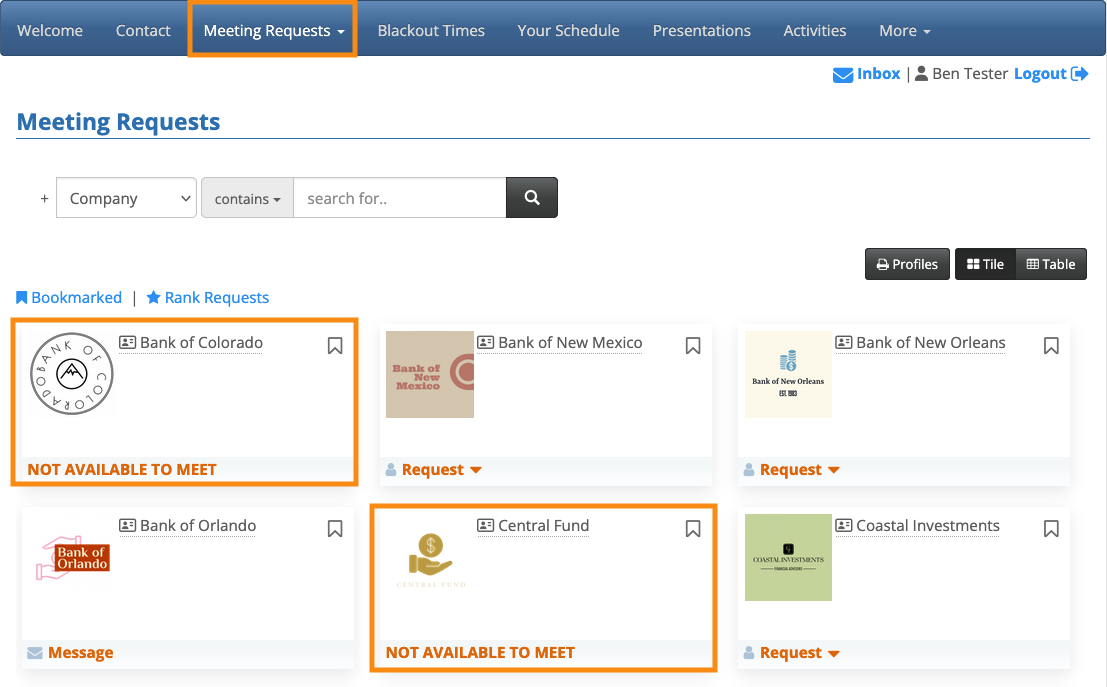This screenshot has height=687, width=1107.
Task: Click the Central Fund profile card icon
Action: 486,526
